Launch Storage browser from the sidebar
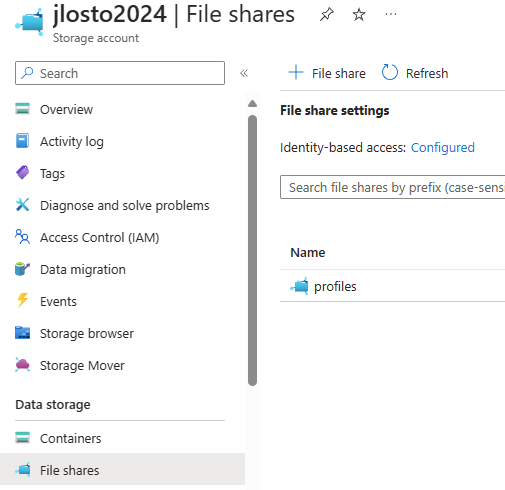Viewport: 505px width, 490px height. [x=87, y=333]
